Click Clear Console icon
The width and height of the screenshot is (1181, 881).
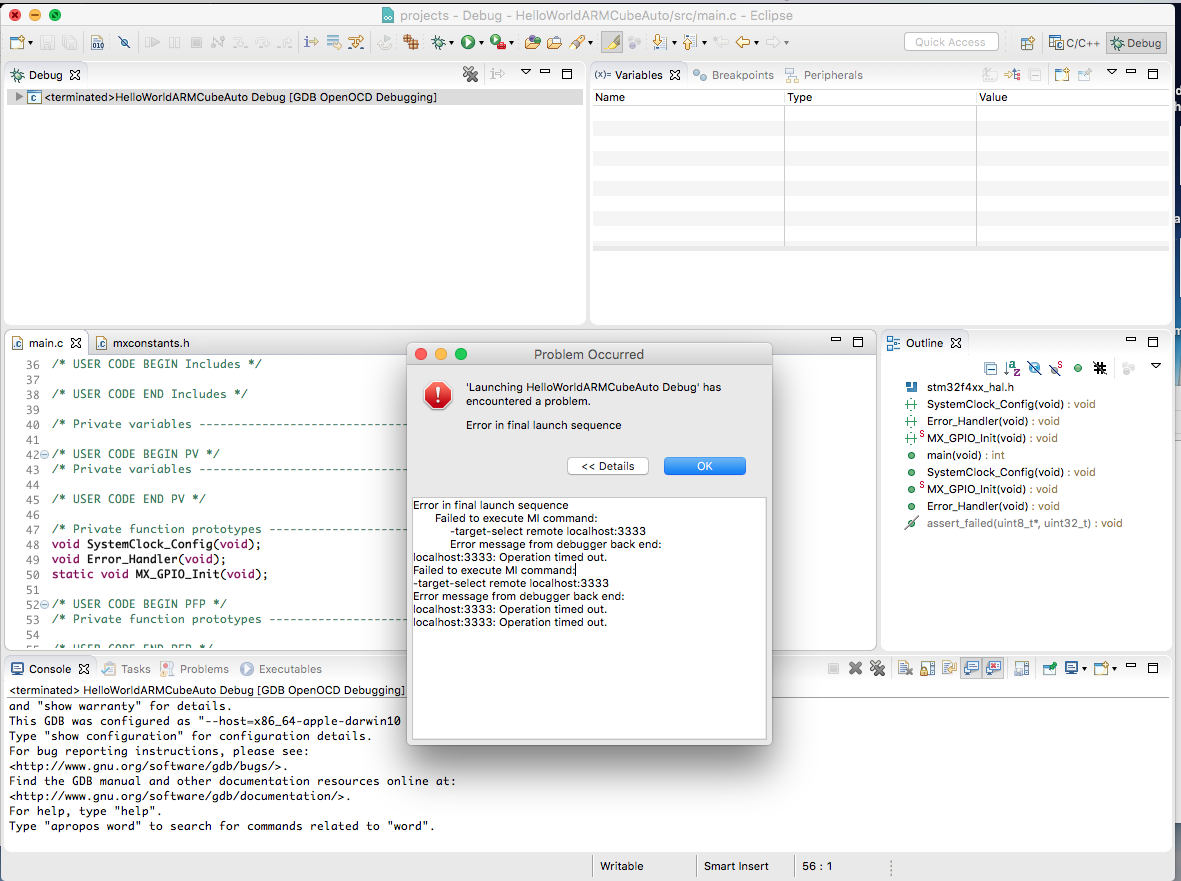905,668
